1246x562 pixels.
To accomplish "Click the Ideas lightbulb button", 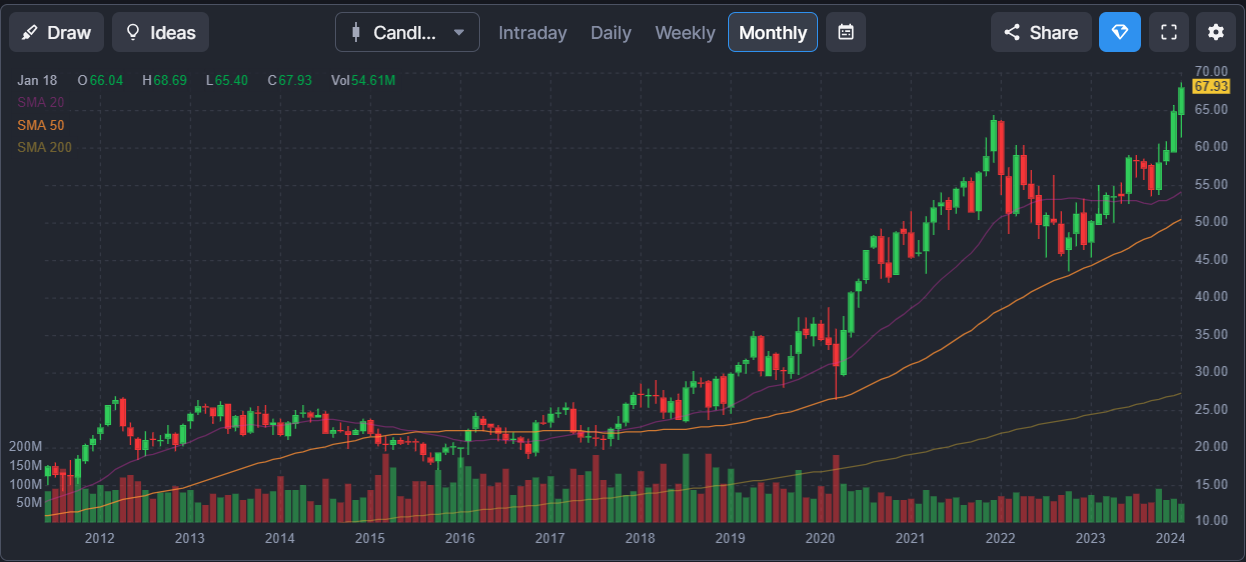I will pyautogui.click(x=160, y=32).
